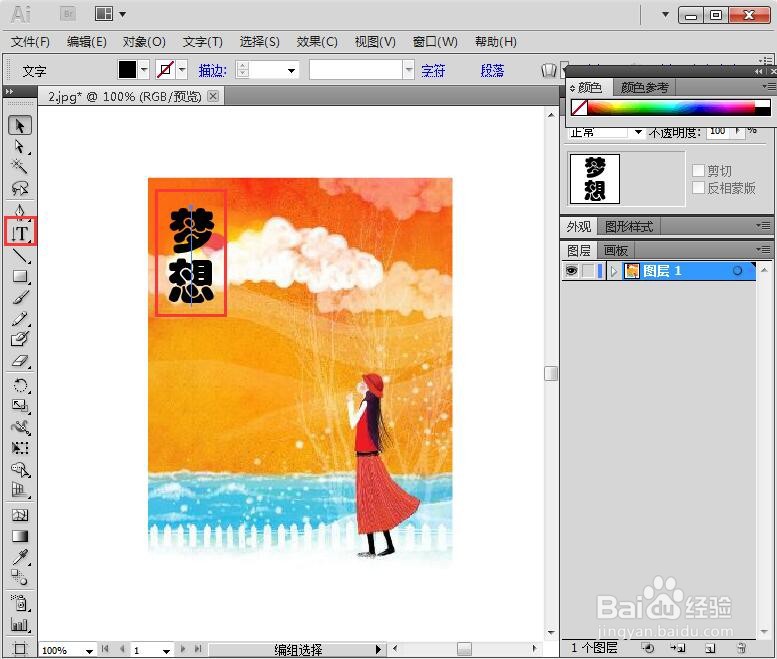Select the Symbol Sprayer tool

pyautogui.click(x=20, y=603)
